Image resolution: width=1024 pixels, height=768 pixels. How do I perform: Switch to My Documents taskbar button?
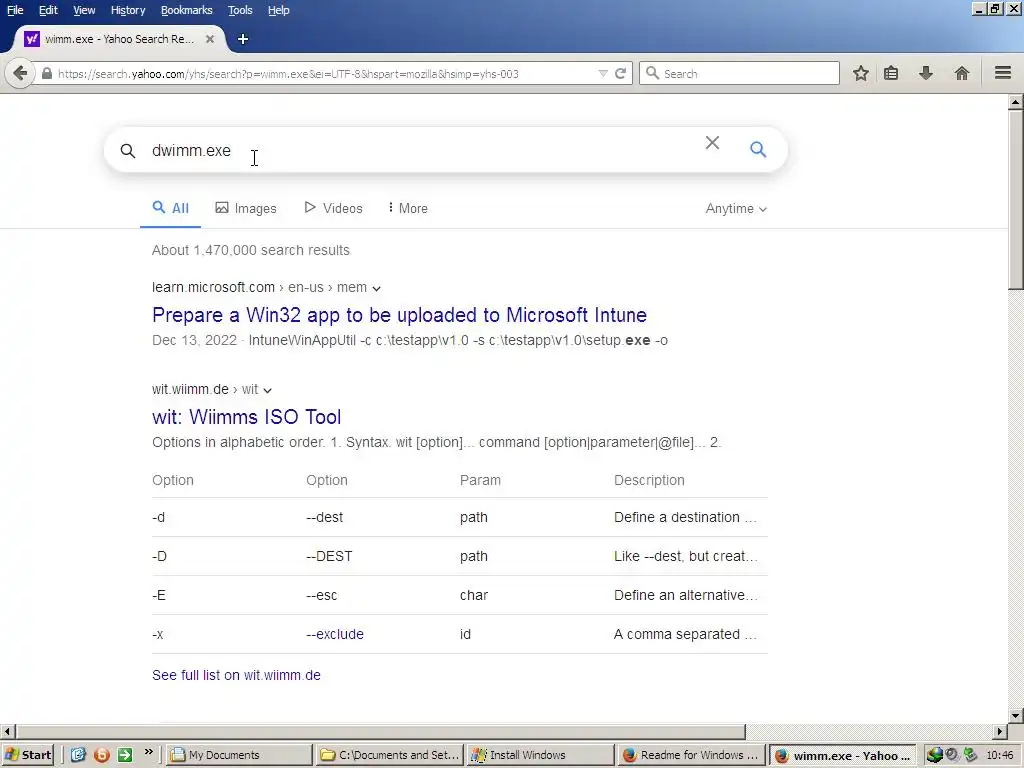click(237, 755)
